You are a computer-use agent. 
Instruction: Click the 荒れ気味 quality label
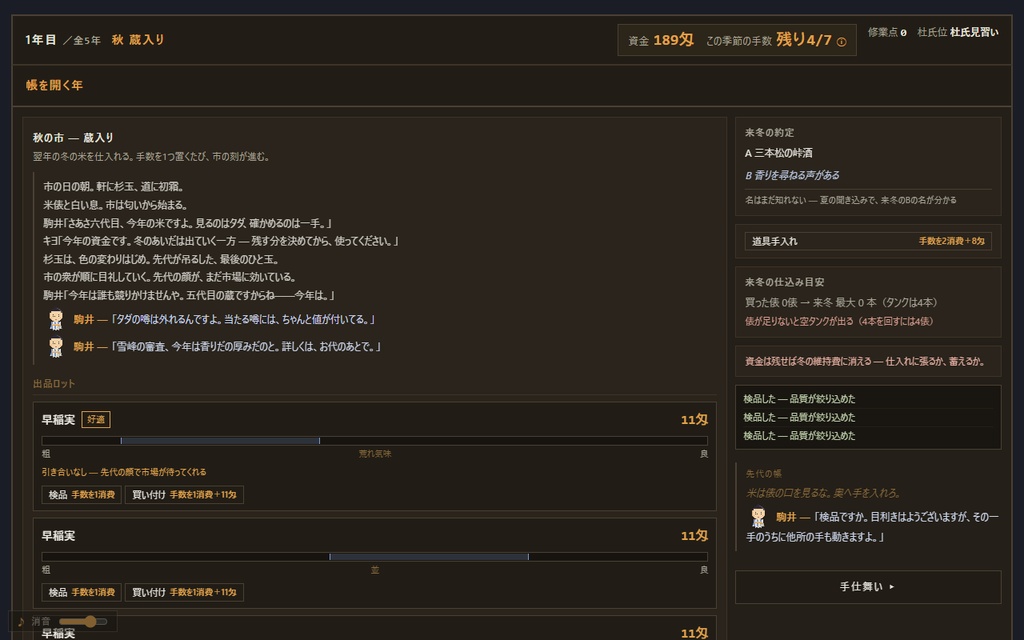tap(375, 454)
